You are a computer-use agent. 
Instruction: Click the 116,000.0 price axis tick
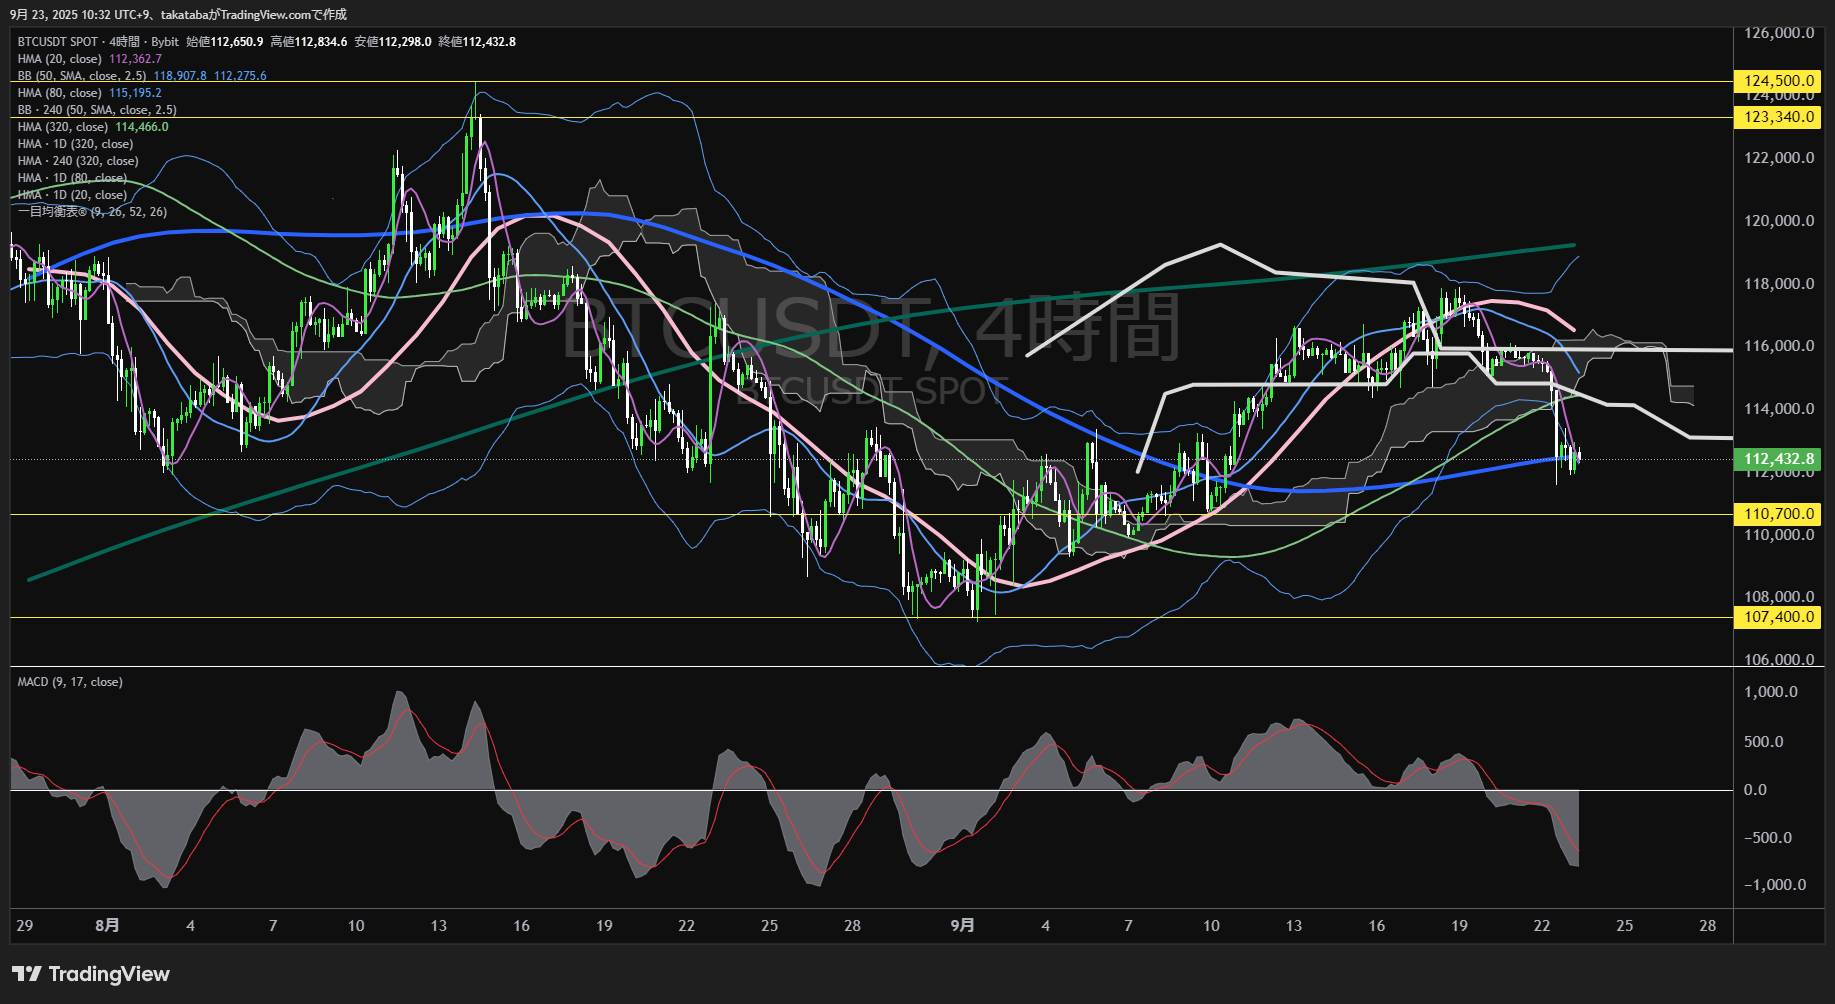(x=1779, y=346)
